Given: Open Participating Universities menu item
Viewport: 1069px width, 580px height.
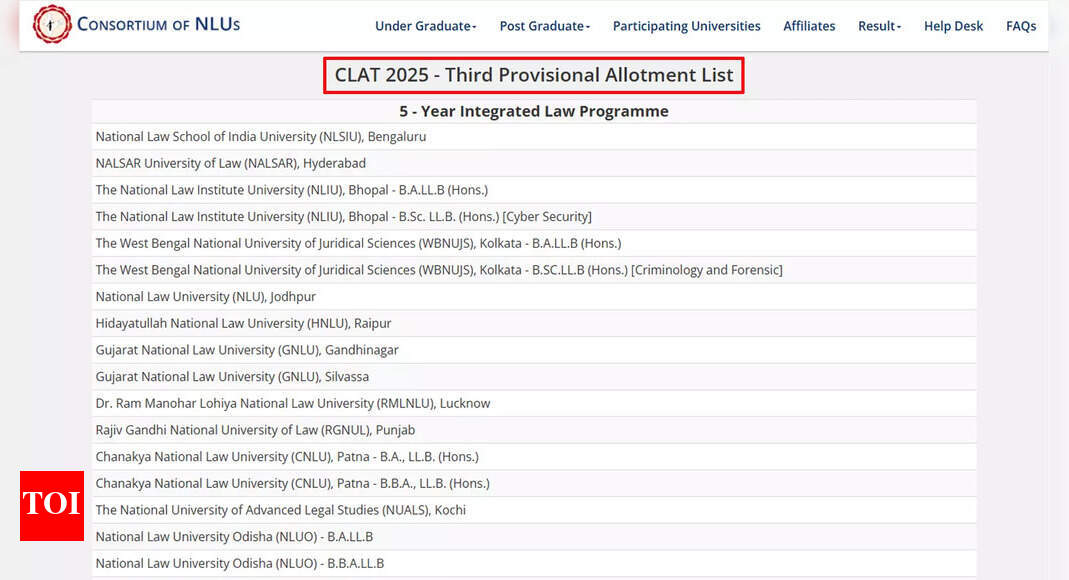Looking at the screenshot, I should pos(686,26).
